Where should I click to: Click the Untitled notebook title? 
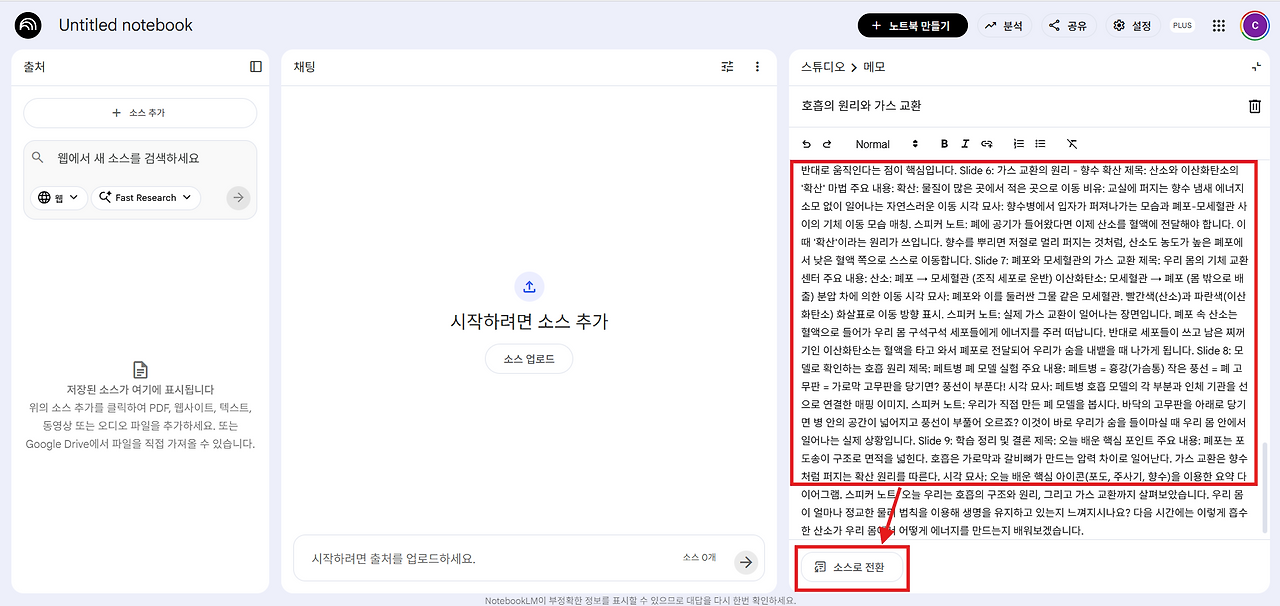click(126, 25)
